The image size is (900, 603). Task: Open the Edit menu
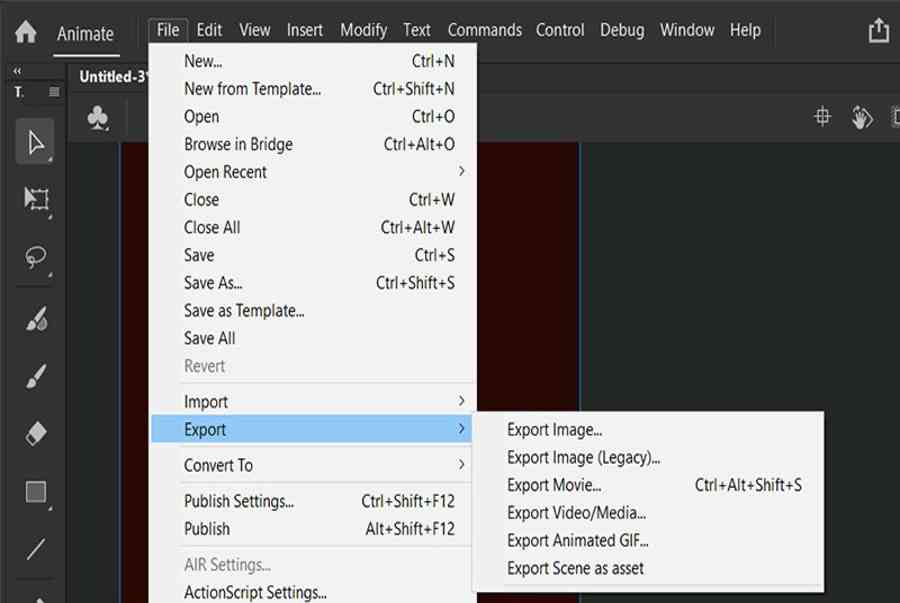click(209, 30)
